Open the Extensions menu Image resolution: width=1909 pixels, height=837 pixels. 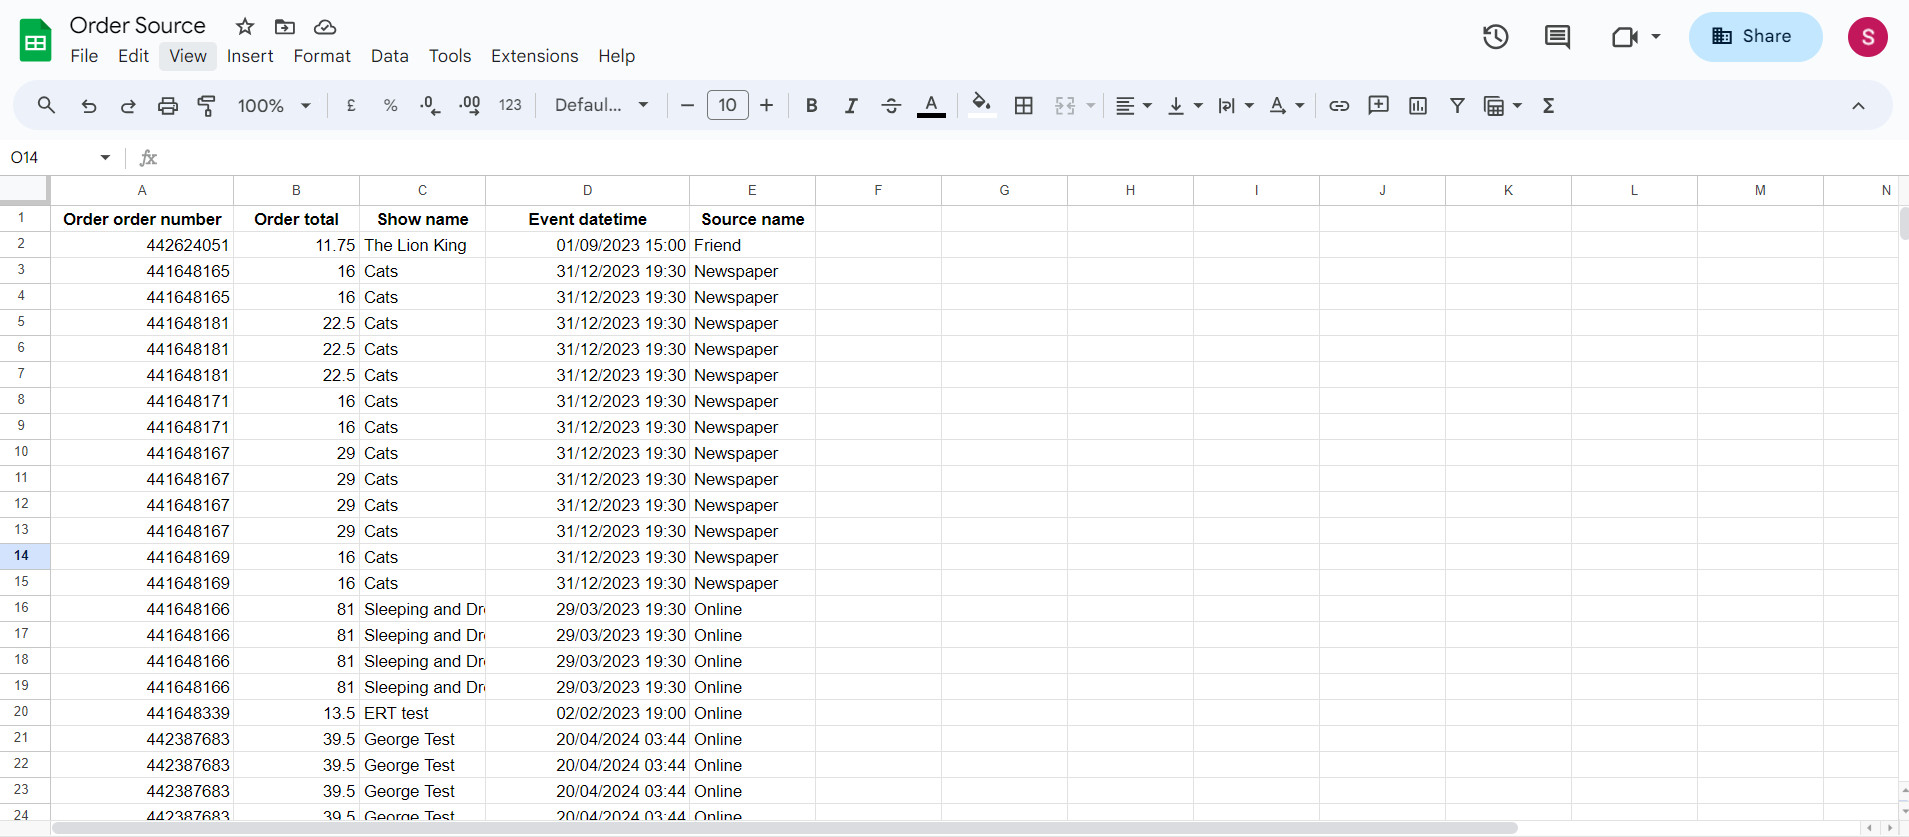tap(534, 56)
